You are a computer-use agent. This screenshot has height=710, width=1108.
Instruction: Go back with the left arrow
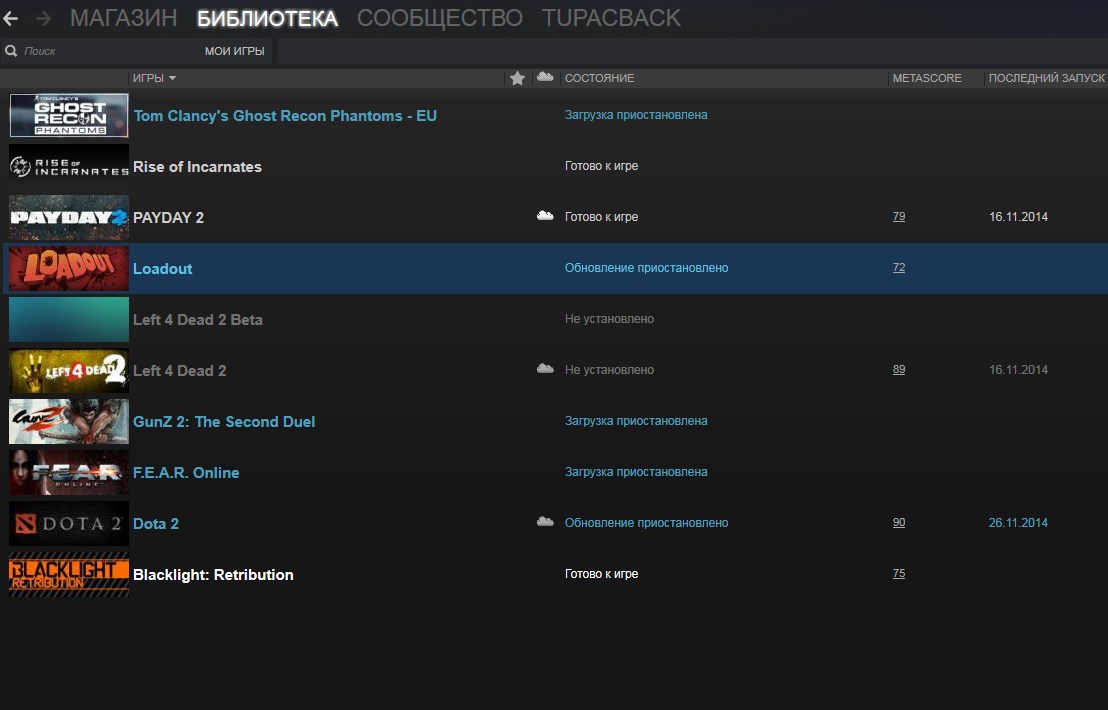(11, 18)
